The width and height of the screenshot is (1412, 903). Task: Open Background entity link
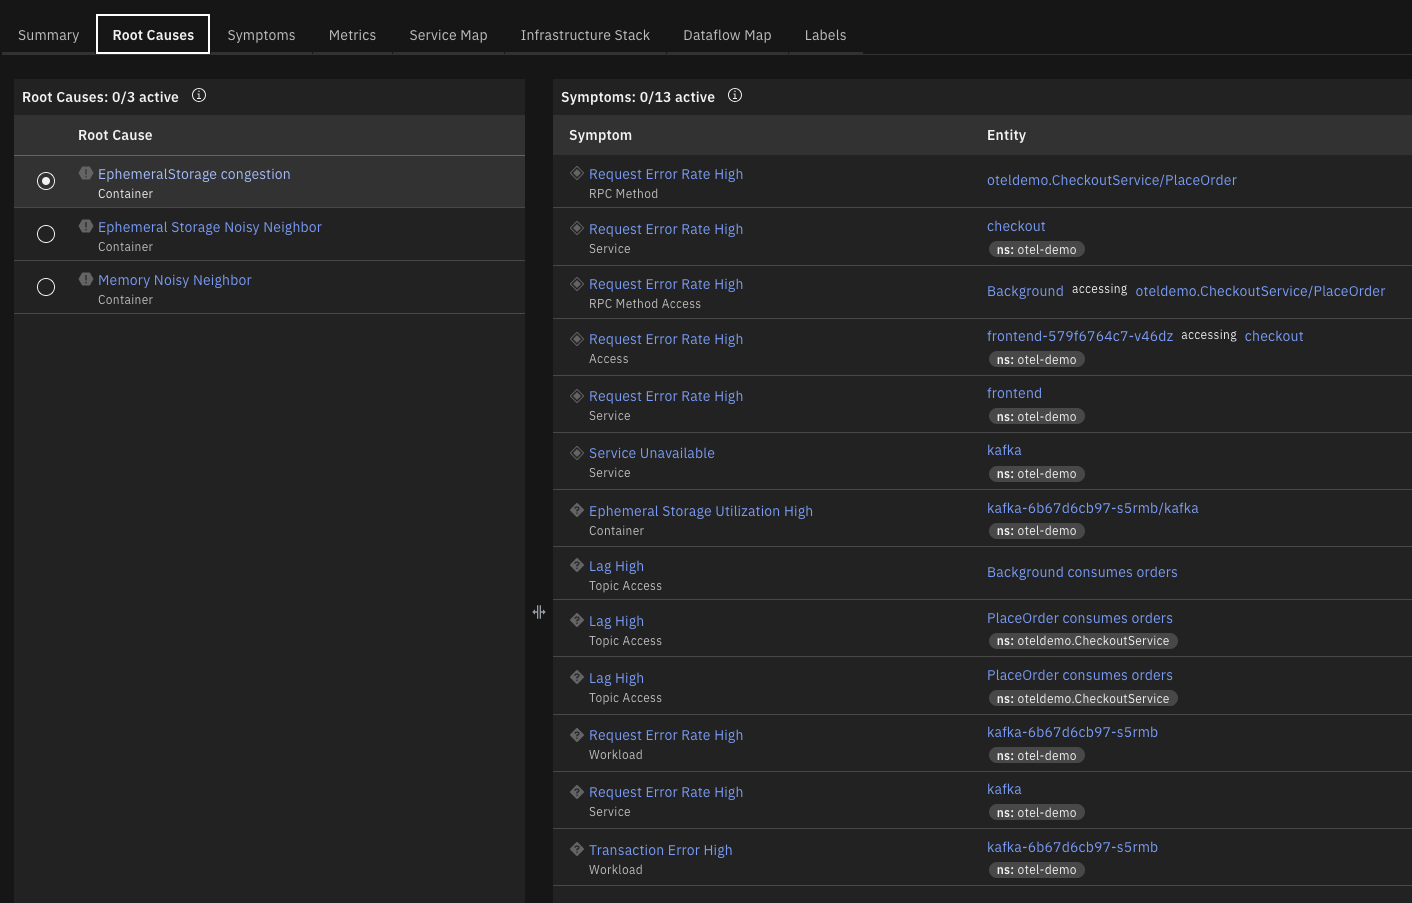(x=1025, y=291)
